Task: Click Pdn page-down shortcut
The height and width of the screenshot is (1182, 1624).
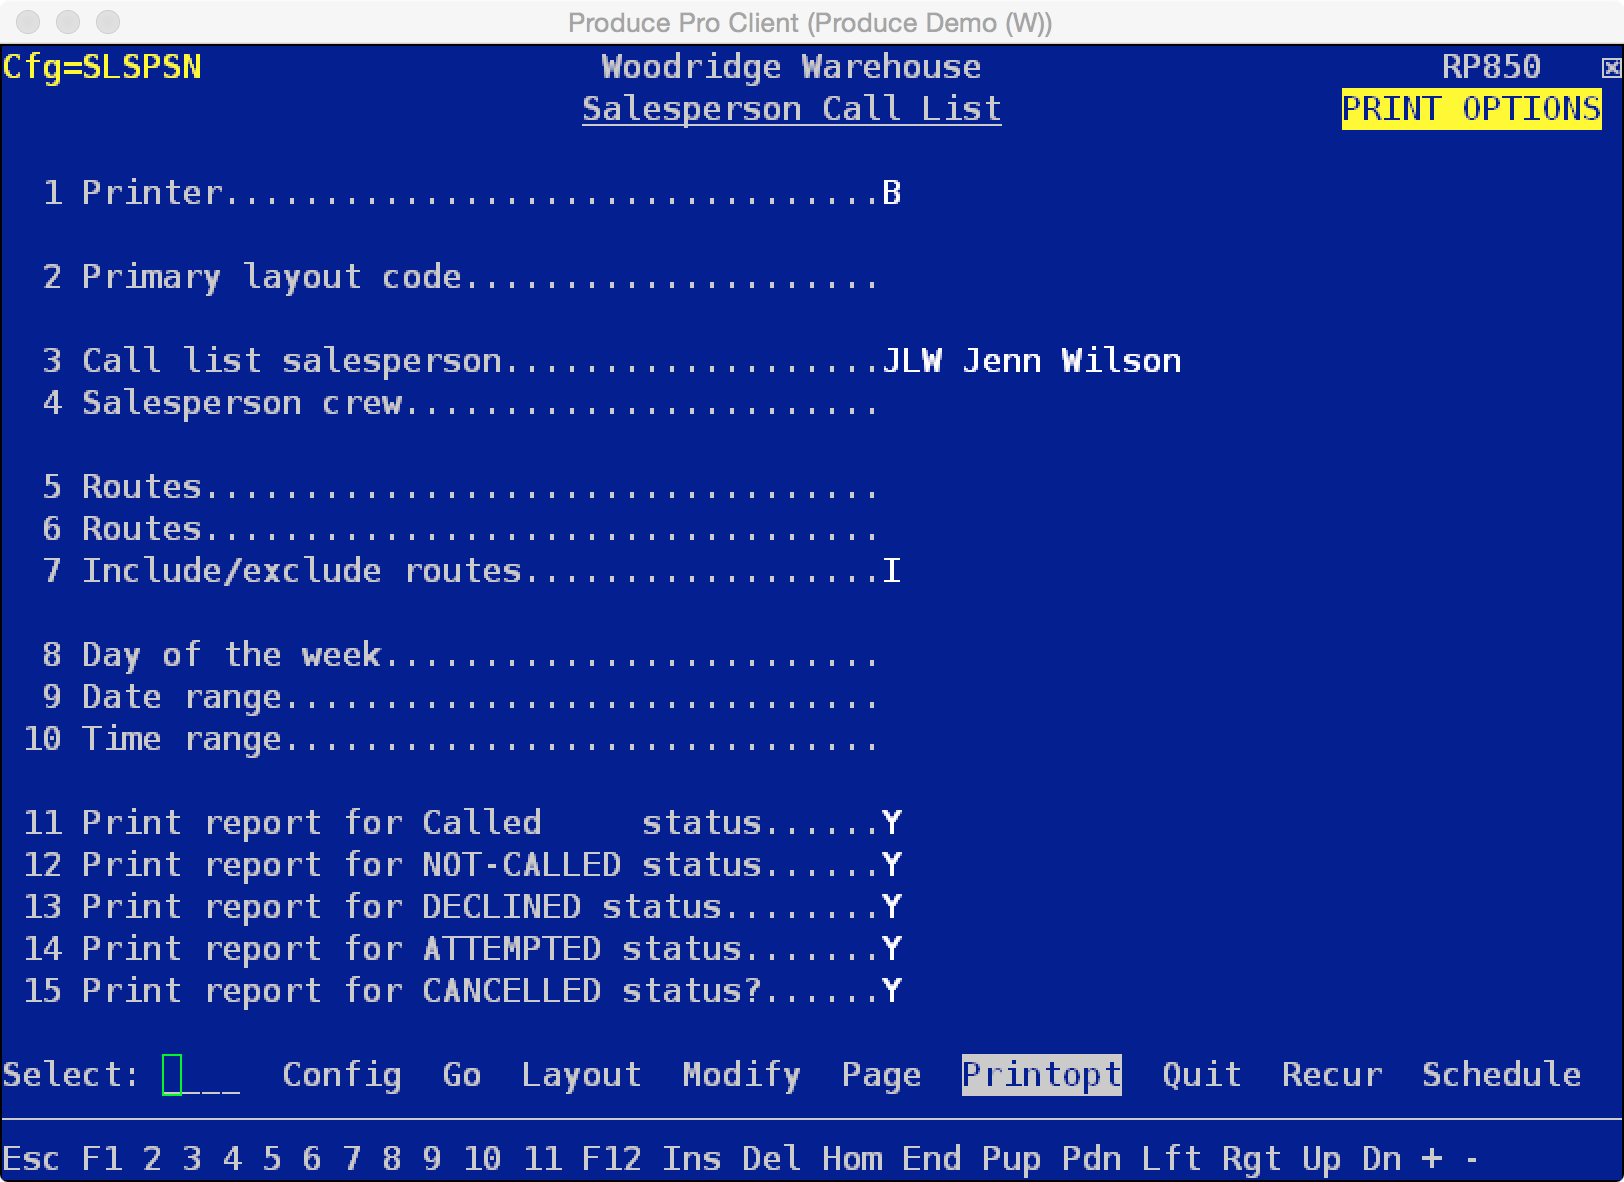Action: coord(1092,1159)
